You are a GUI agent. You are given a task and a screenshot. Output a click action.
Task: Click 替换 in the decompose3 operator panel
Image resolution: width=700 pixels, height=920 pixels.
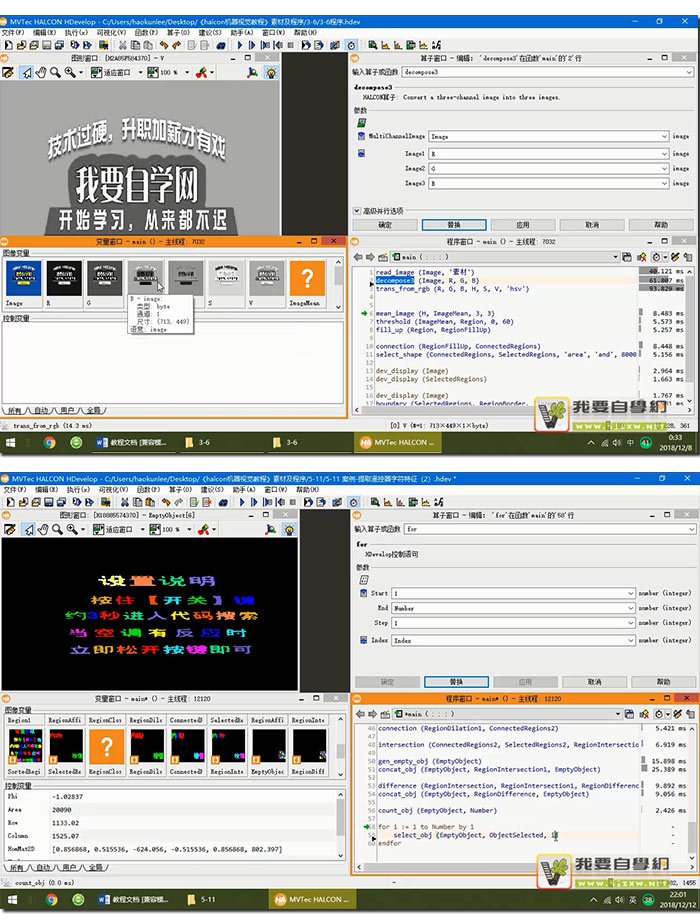tap(454, 225)
